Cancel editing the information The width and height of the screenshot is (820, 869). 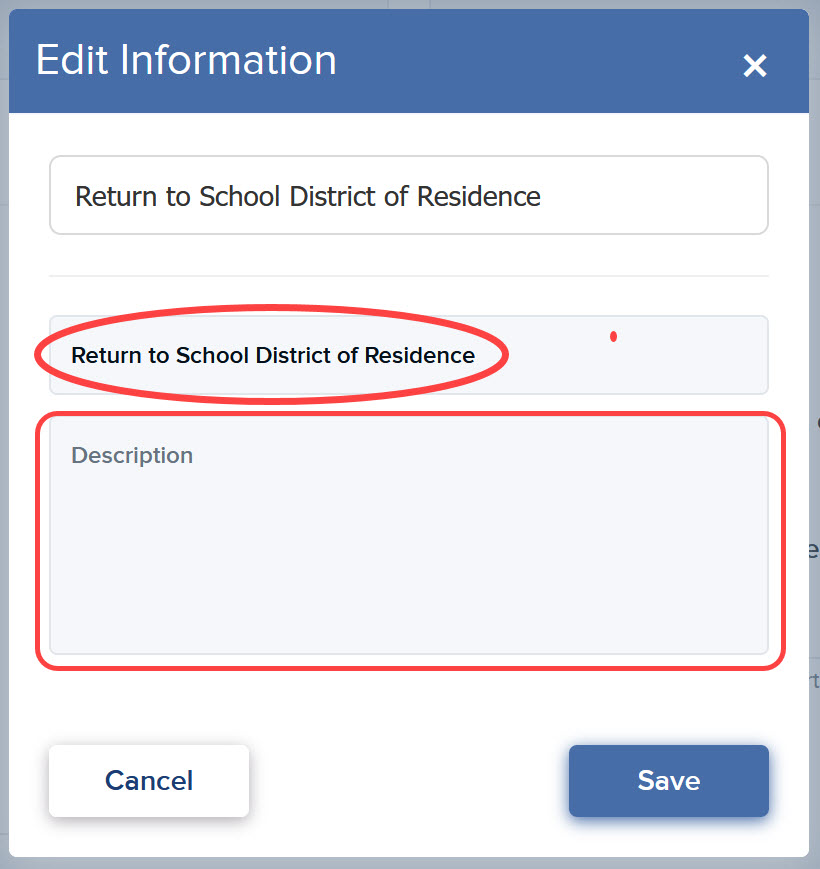coord(149,780)
